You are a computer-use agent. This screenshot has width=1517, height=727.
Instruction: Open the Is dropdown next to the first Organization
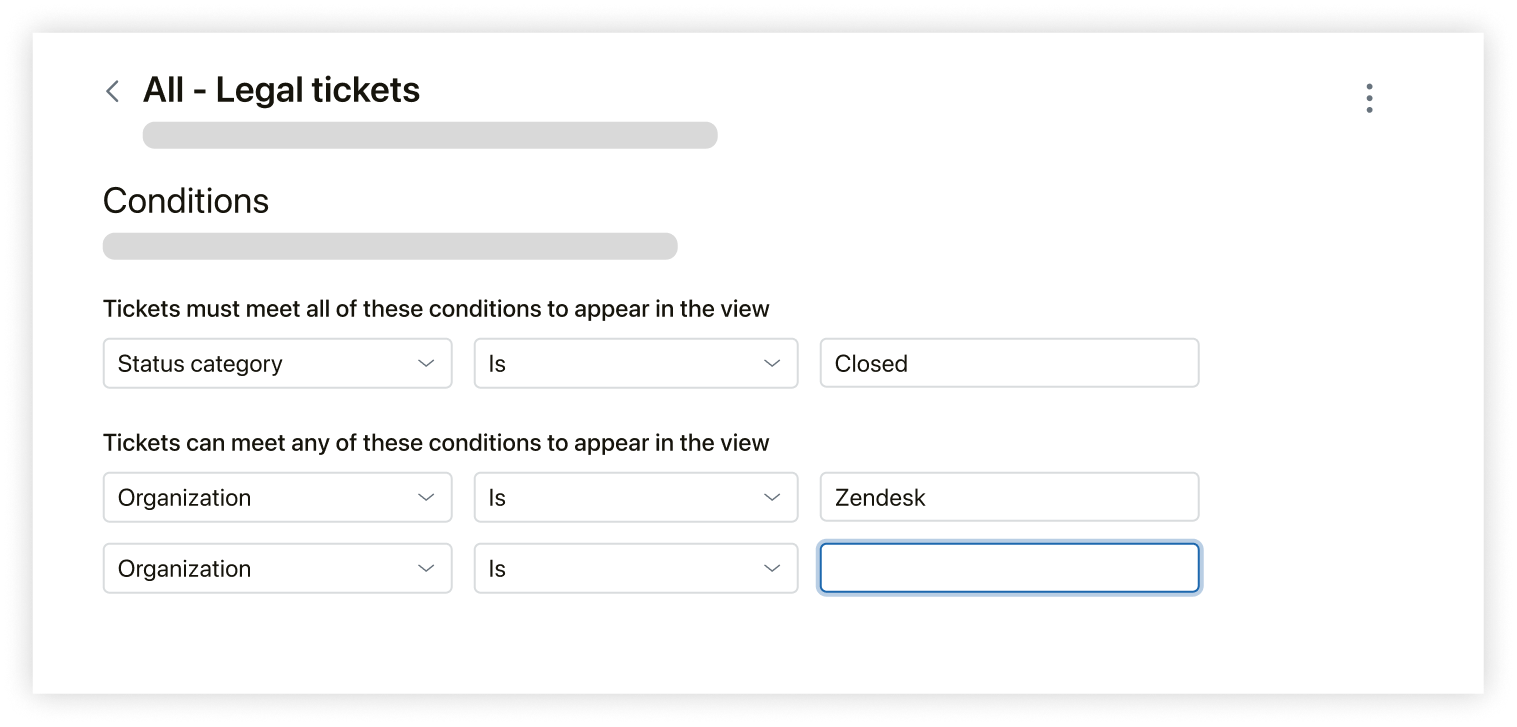click(636, 497)
